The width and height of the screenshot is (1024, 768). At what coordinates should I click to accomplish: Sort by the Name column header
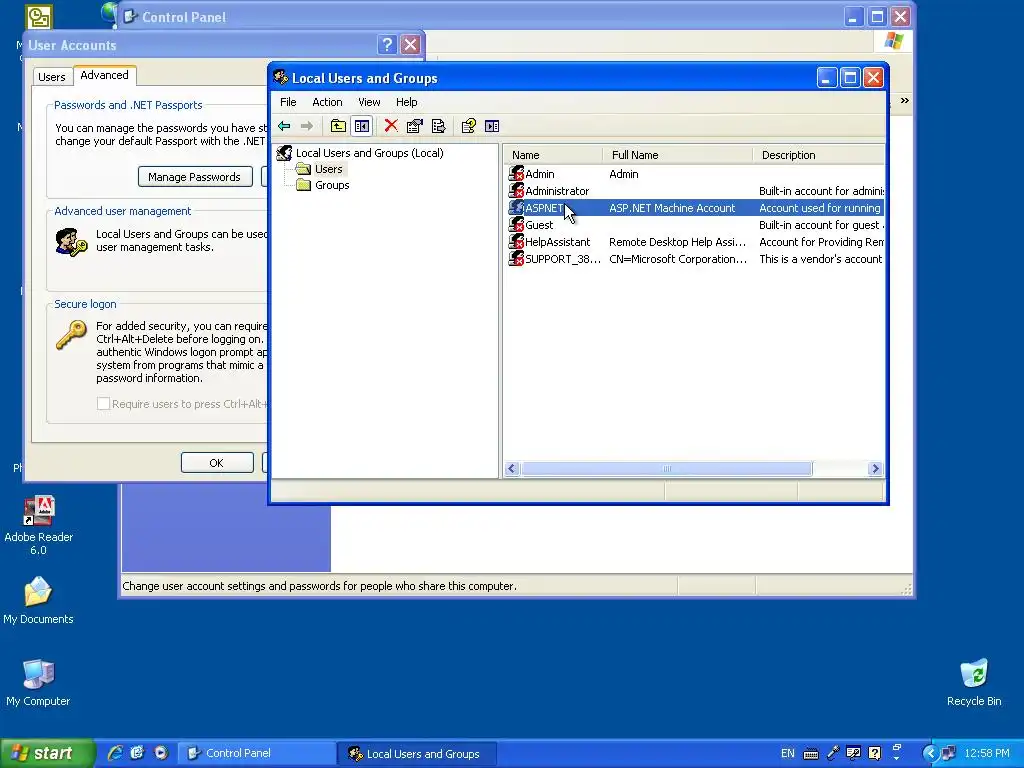click(552, 155)
